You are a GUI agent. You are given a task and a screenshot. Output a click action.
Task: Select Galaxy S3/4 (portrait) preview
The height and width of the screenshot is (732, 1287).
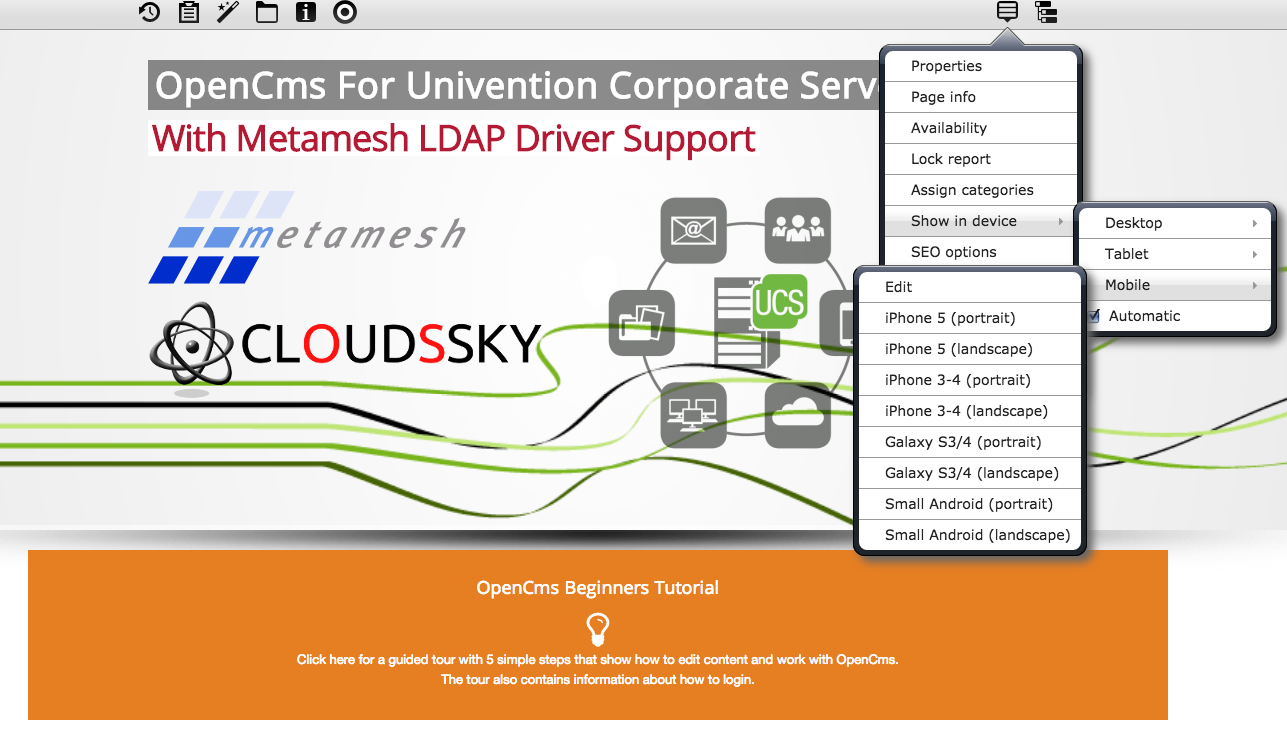click(x=970, y=442)
